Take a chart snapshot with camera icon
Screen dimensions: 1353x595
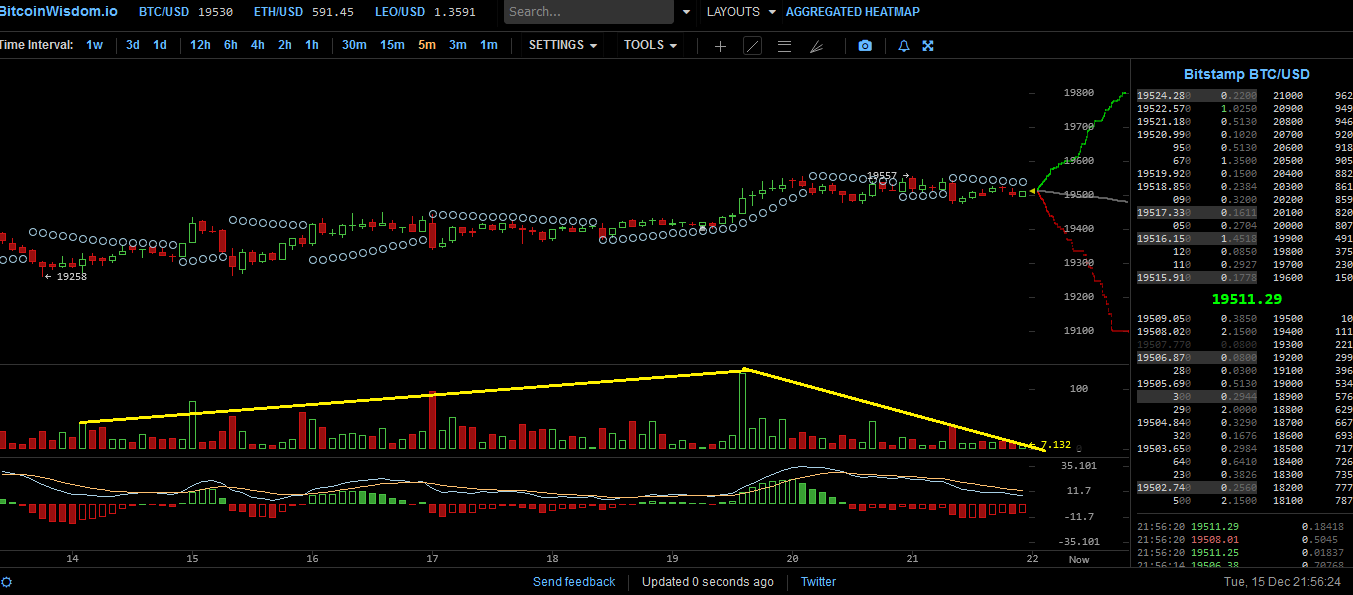pos(865,46)
